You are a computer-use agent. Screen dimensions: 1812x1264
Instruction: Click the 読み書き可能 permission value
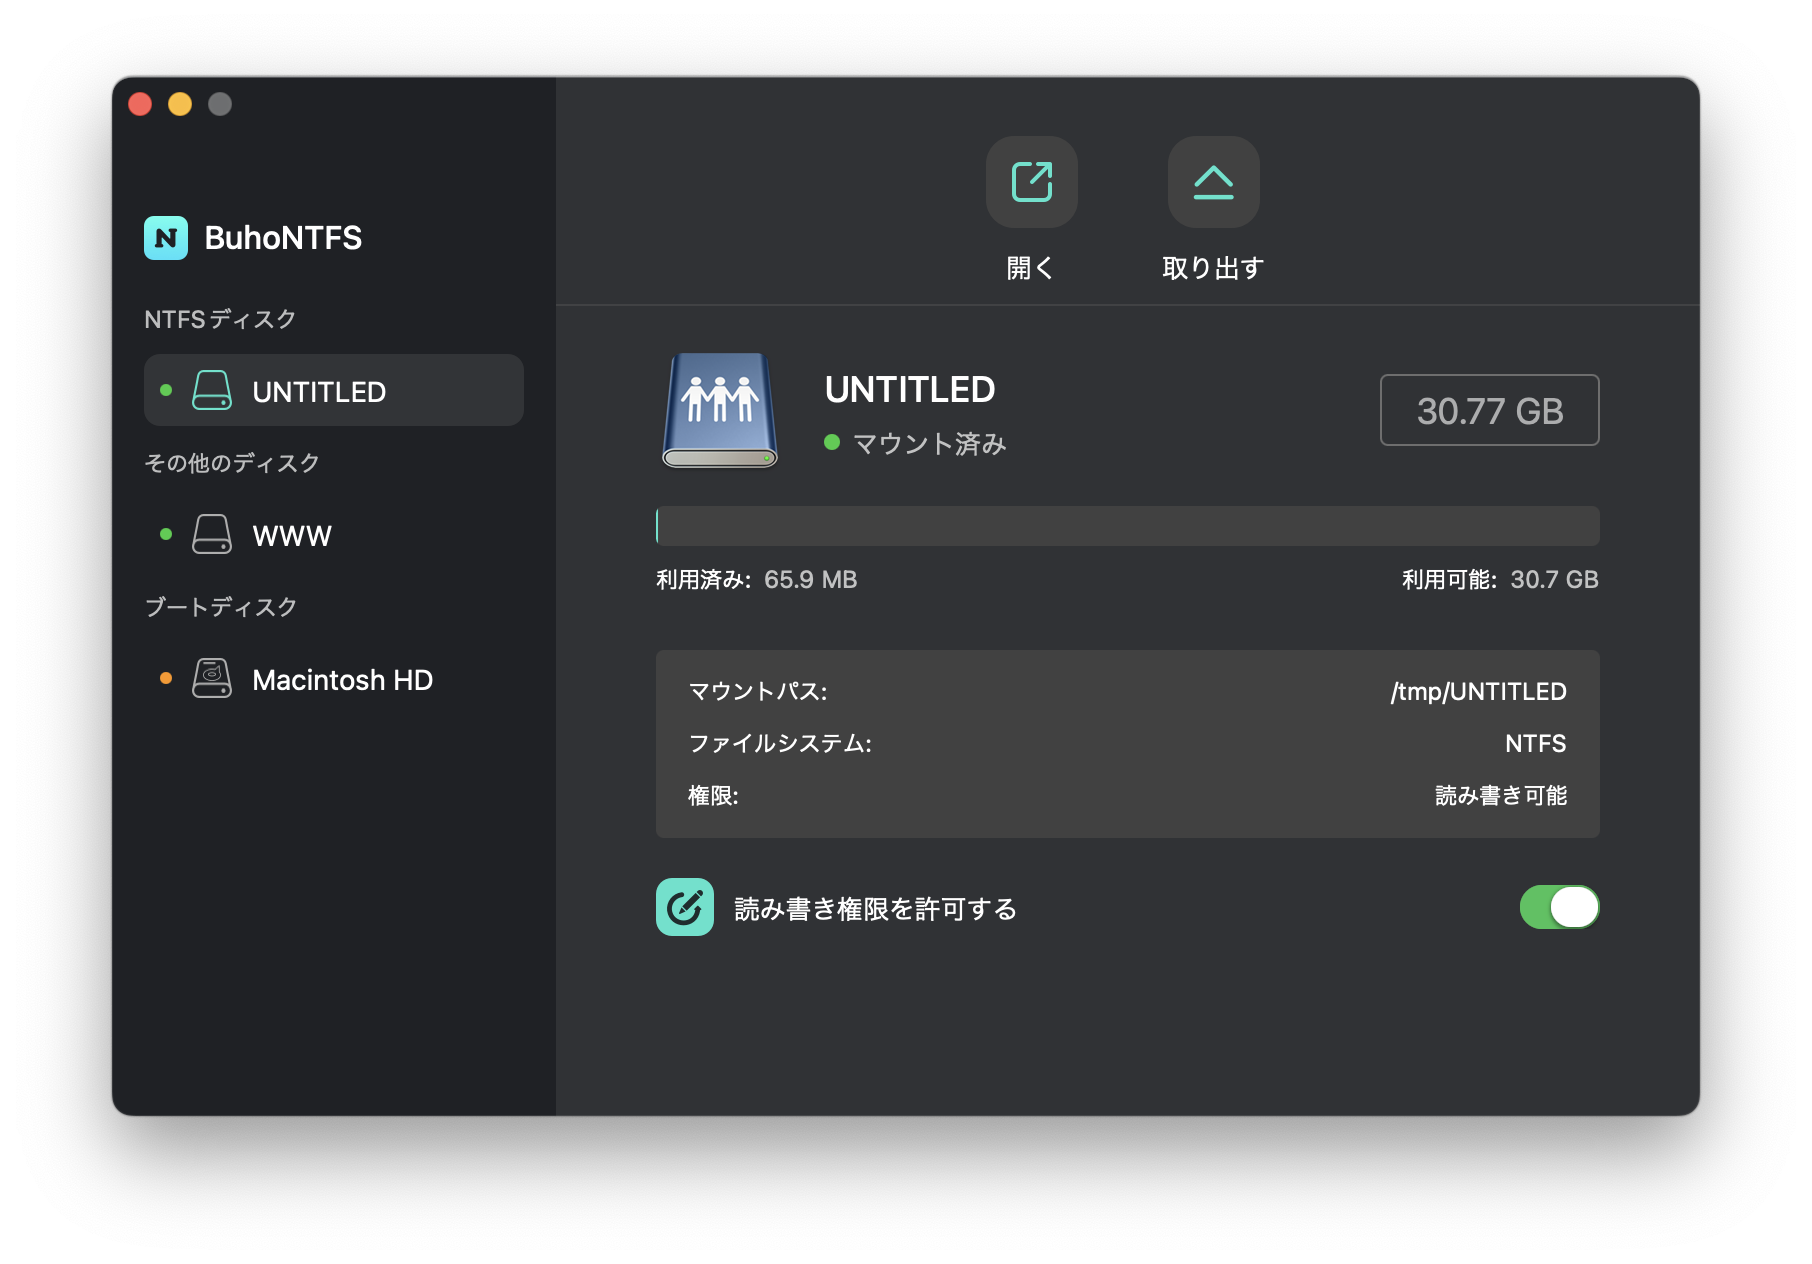click(x=1501, y=795)
